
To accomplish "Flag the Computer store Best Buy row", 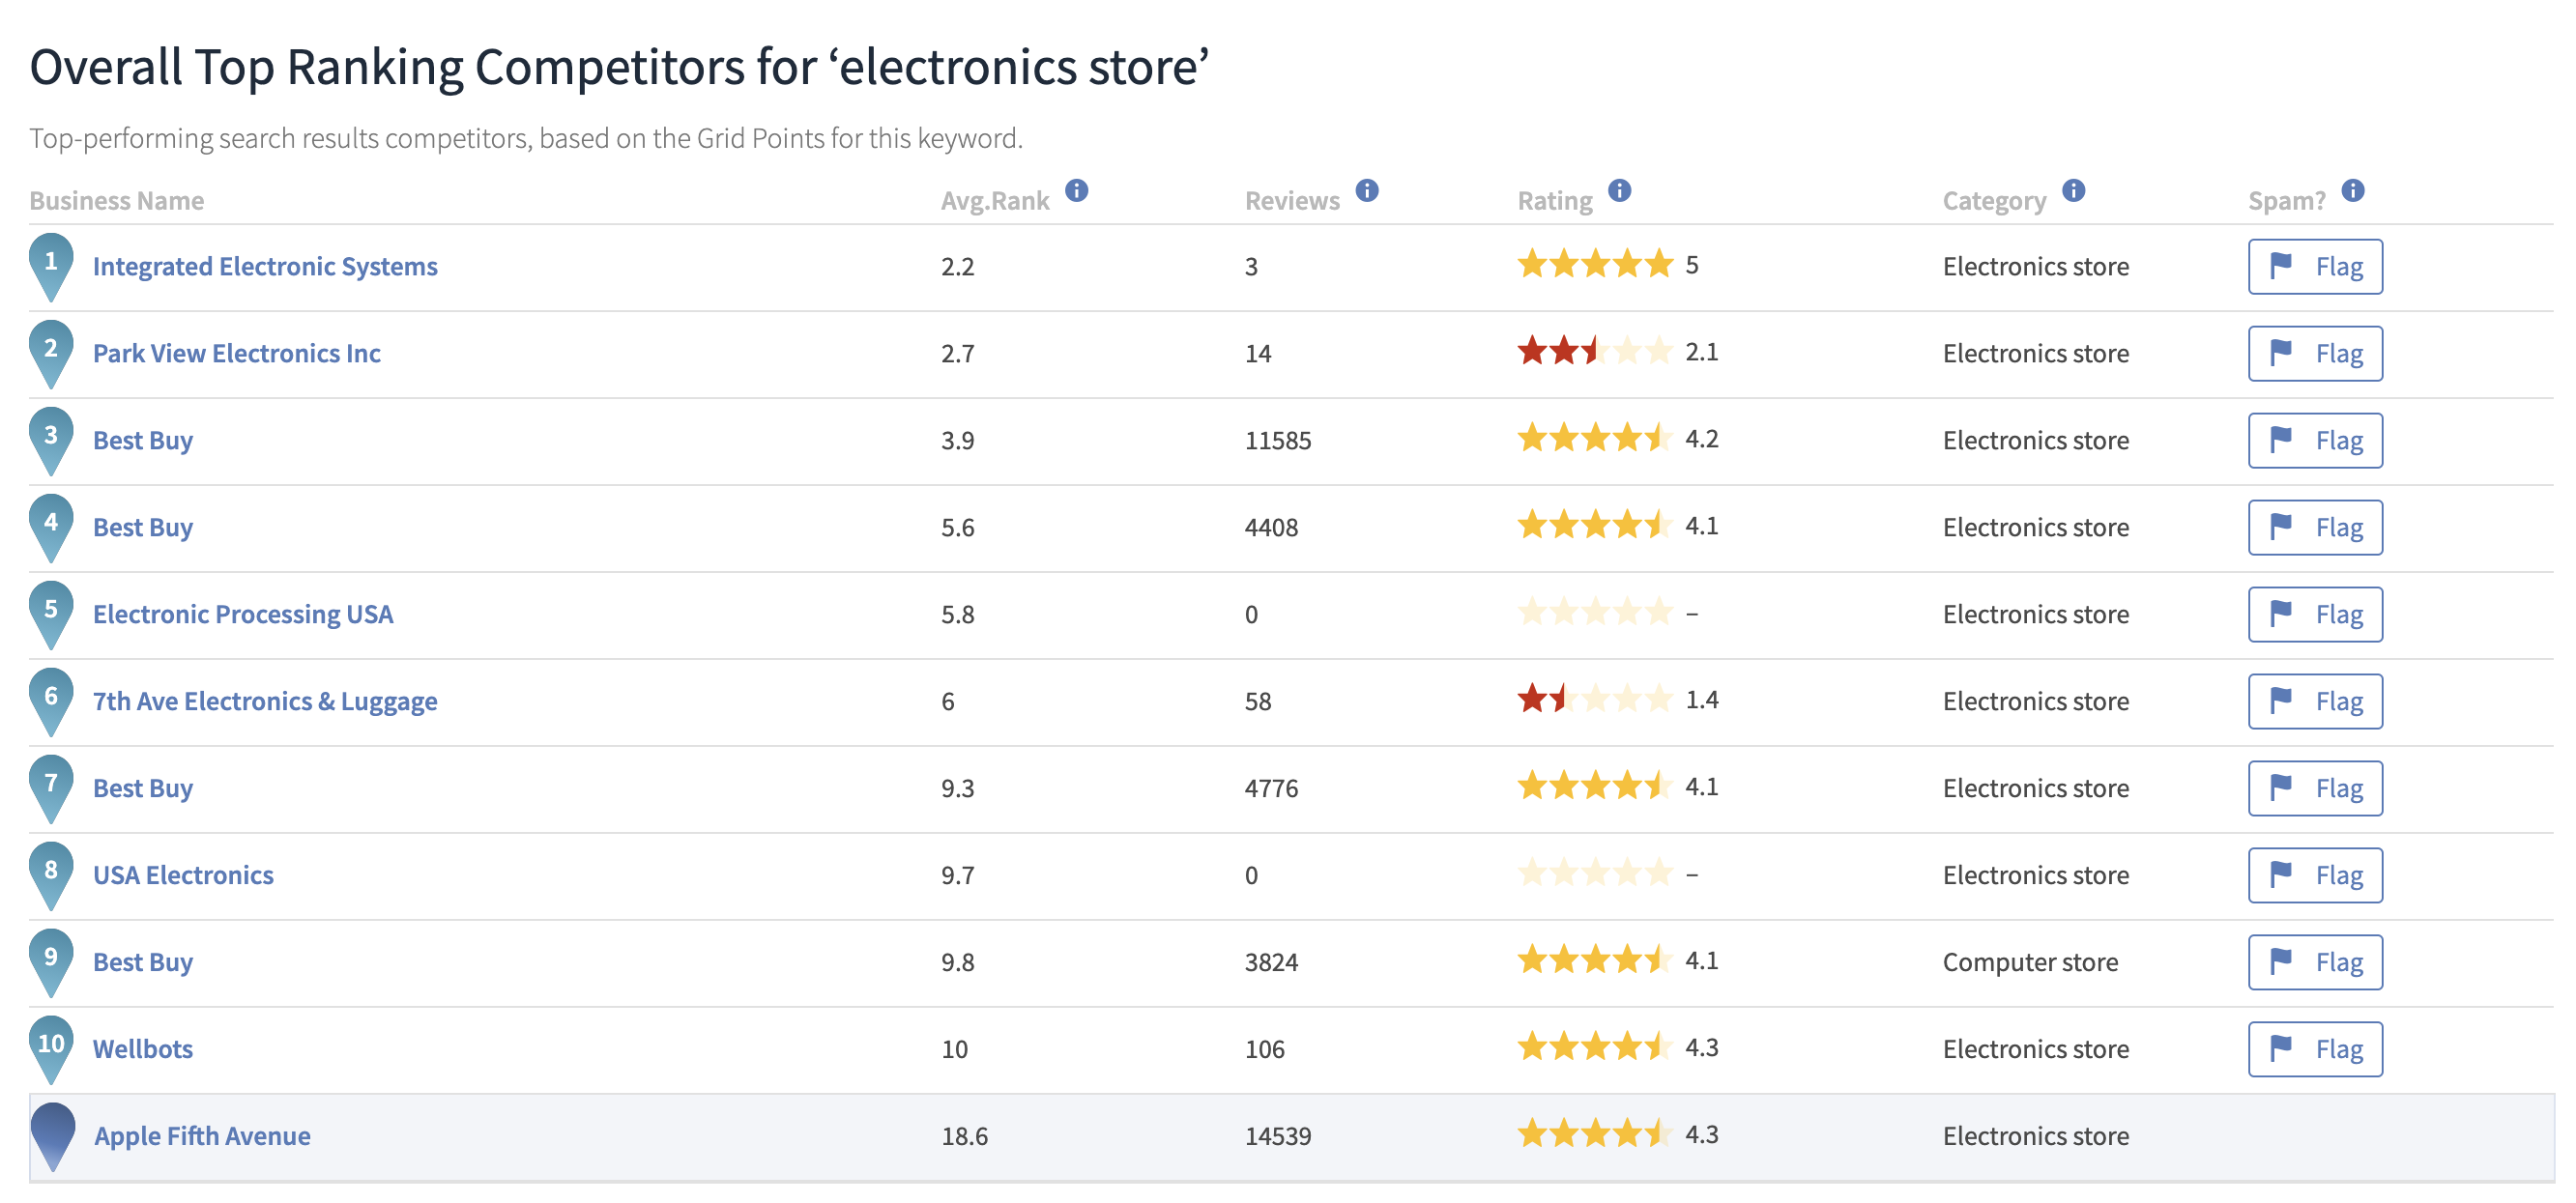I will click(x=2315, y=963).
